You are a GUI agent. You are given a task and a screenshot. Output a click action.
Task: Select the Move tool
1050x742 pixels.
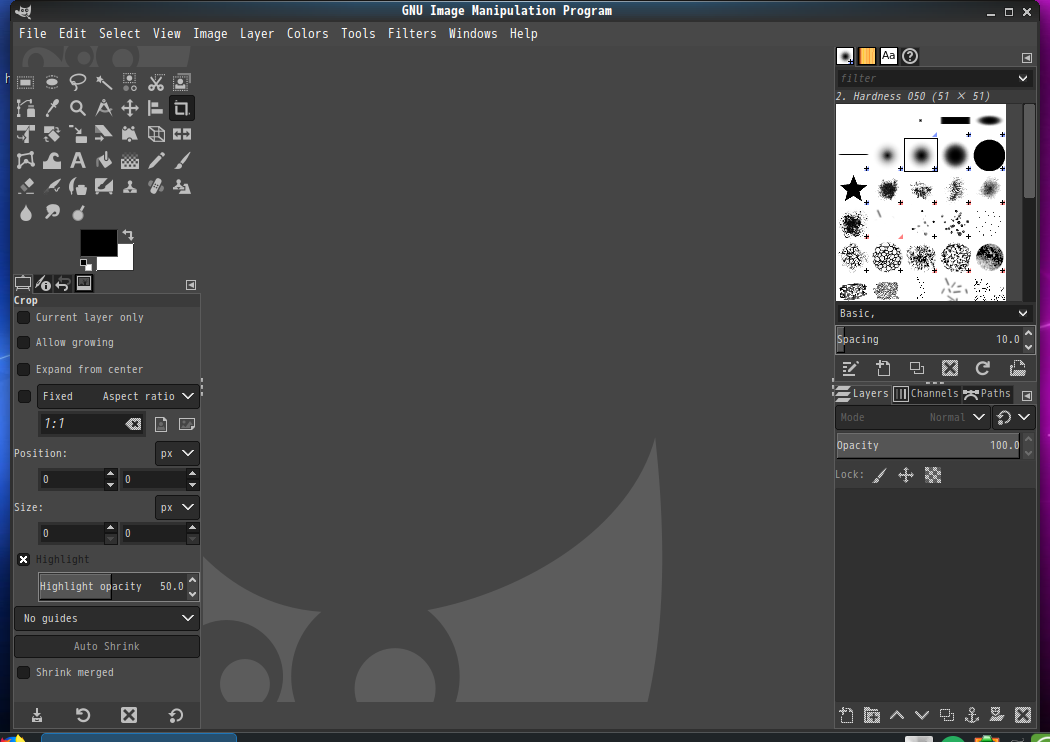130,108
